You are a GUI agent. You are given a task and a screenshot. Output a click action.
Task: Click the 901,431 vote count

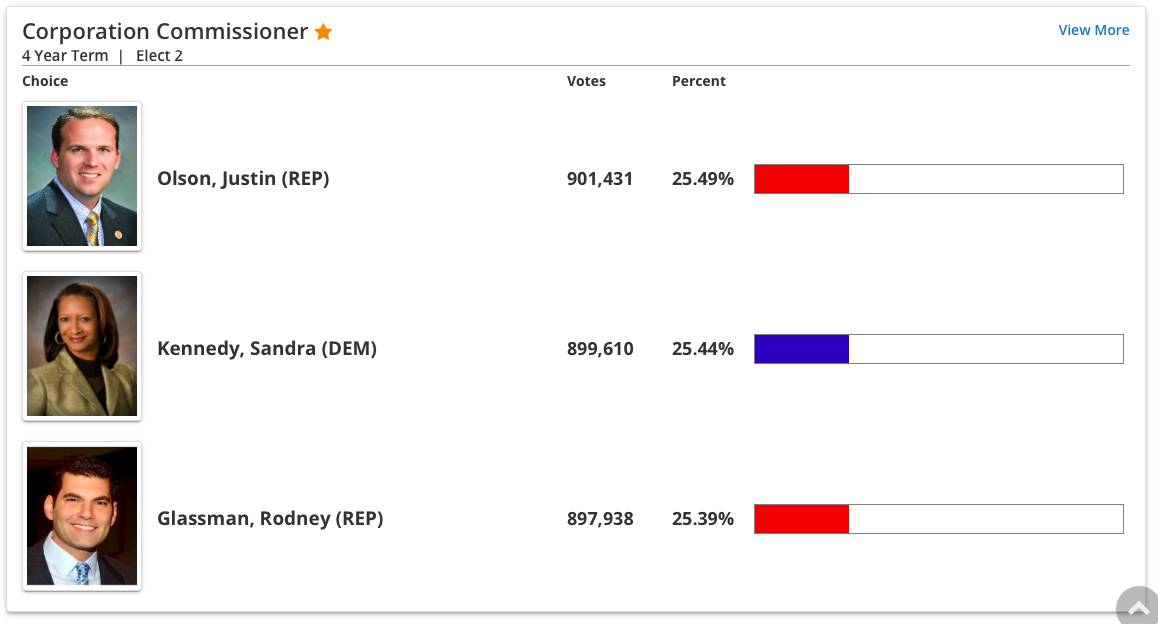(600, 179)
